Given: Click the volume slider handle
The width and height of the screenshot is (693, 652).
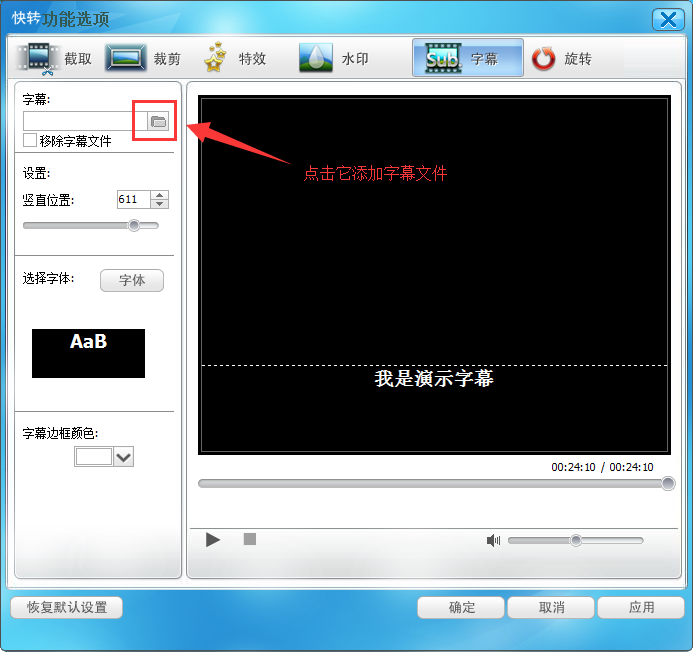Looking at the screenshot, I should pyautogui.click(x=575, y=540).
